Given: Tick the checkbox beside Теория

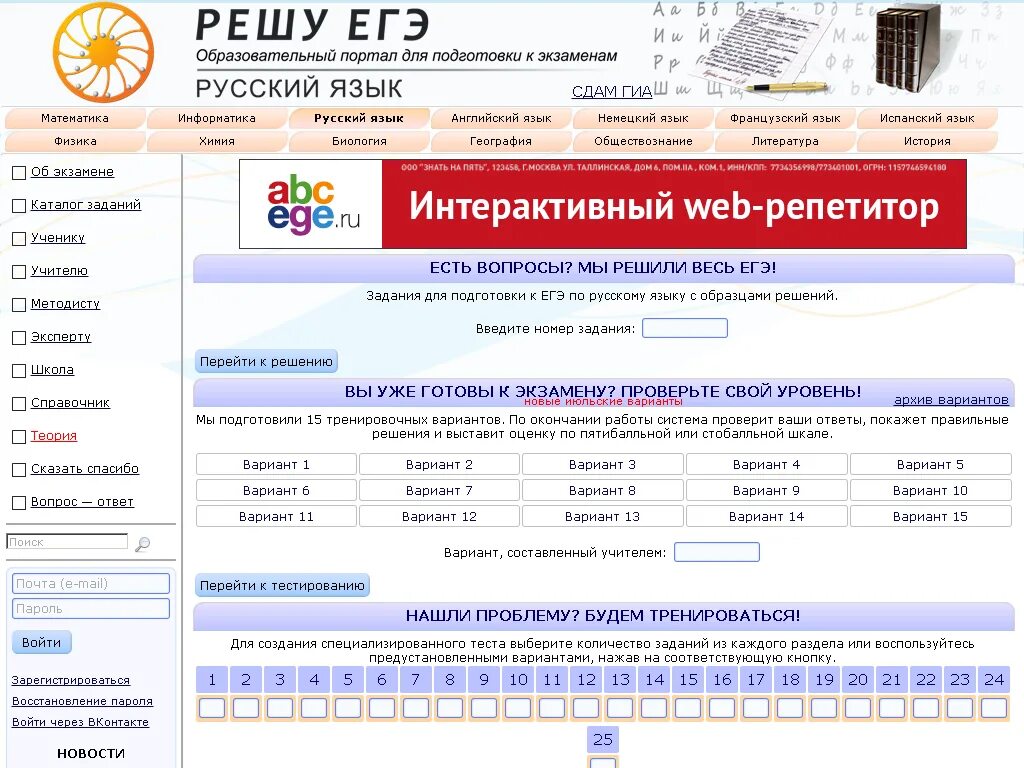Looking at the screenshot, I should (x=19, y=436).
